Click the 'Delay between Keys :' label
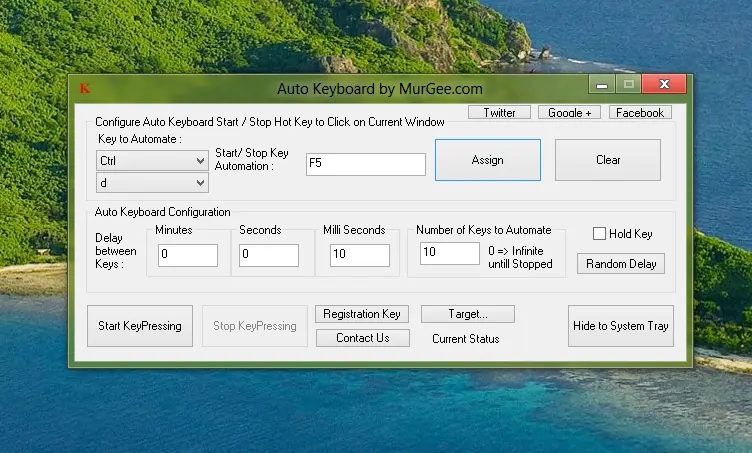Image resolution: width=752 pixels, height=453 pixels. (116, 251)
